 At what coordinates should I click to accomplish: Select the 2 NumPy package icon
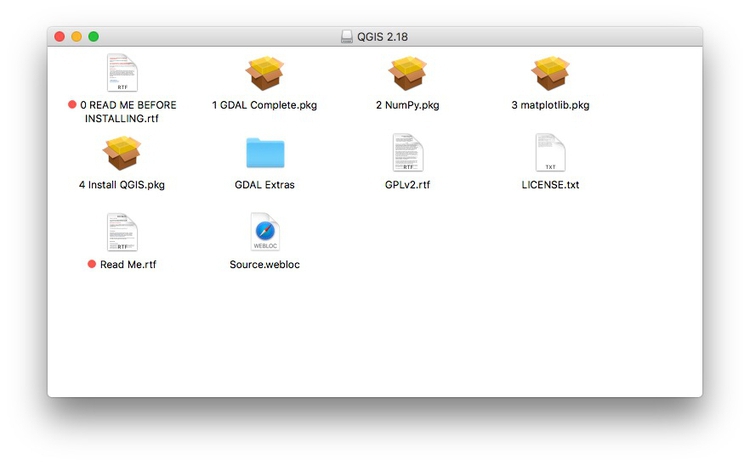(x=408, y=73)
